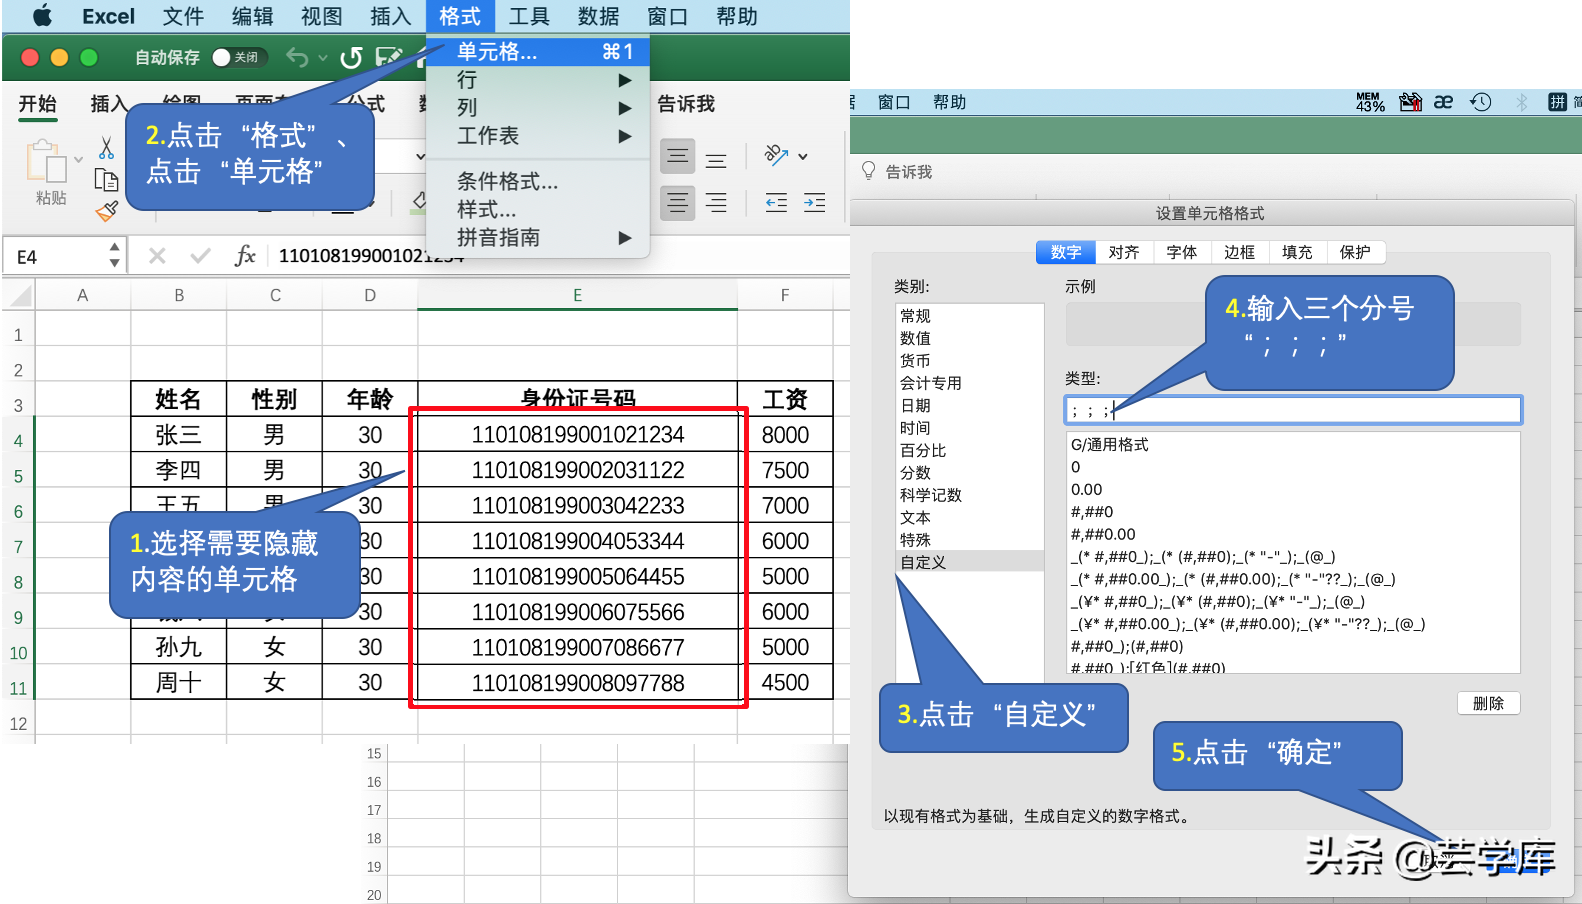Click the Copy icon below scissors

pos(106,180)
